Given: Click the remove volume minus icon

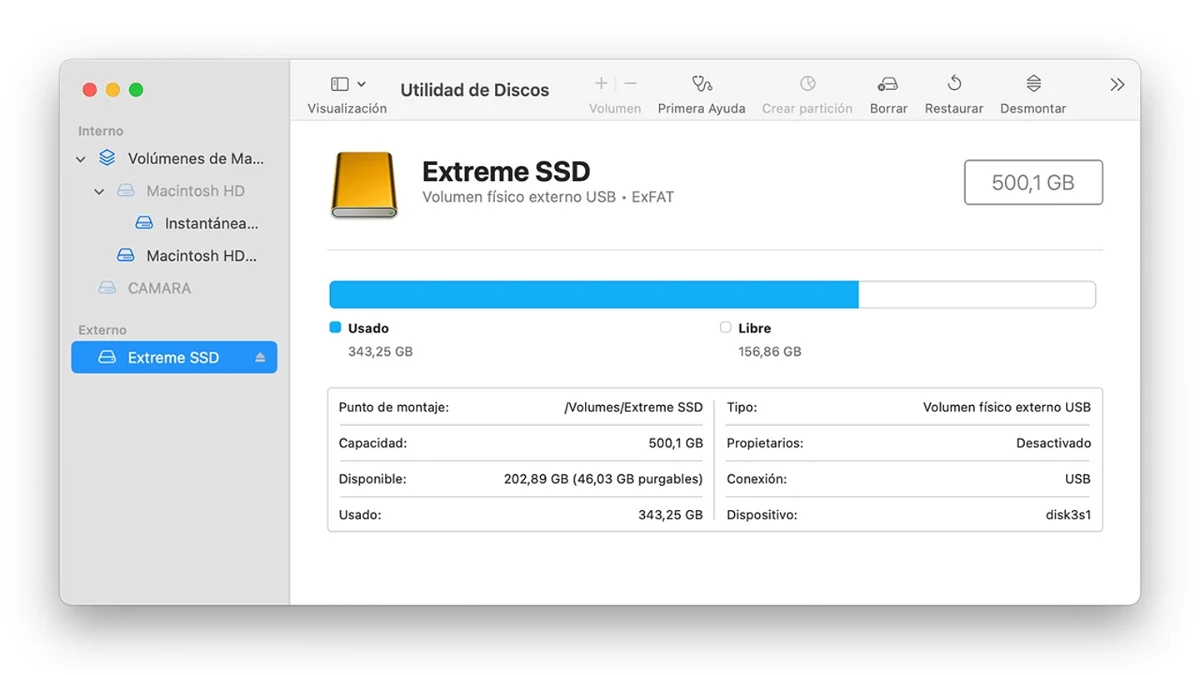Looking at the screenshot, I should 628,83.
